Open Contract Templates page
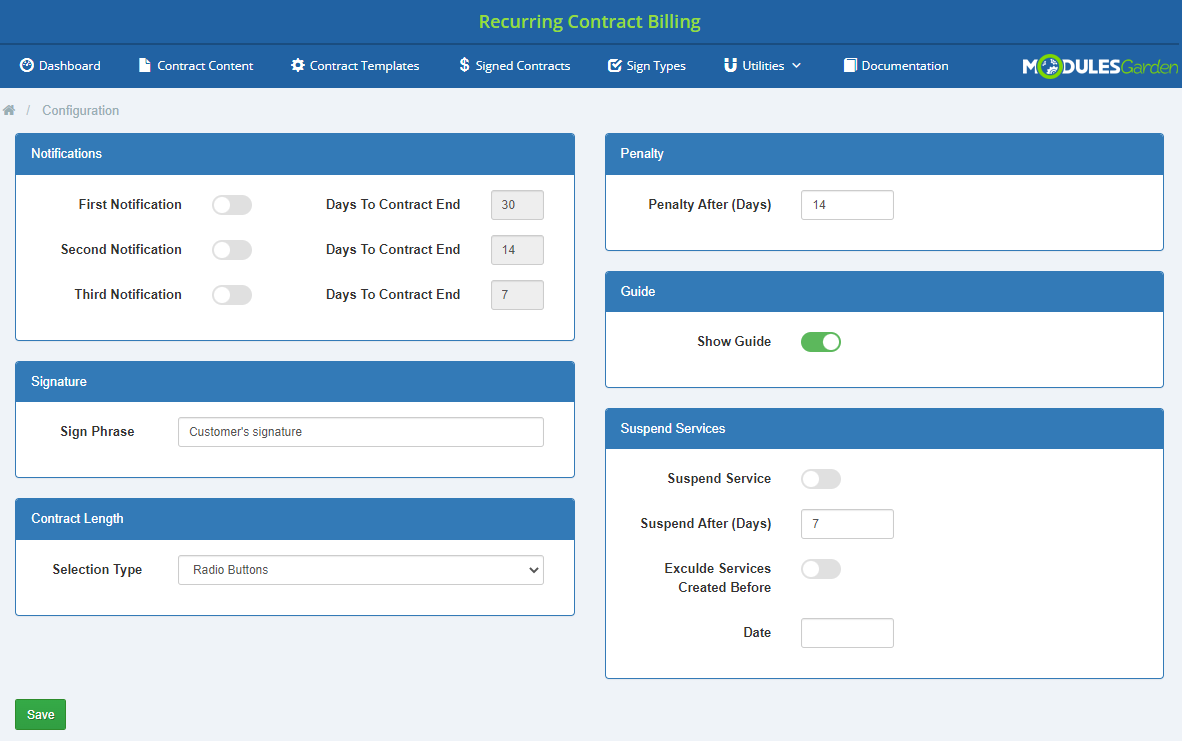This screenshot has height=741, width=1182. tap(355, 66)
